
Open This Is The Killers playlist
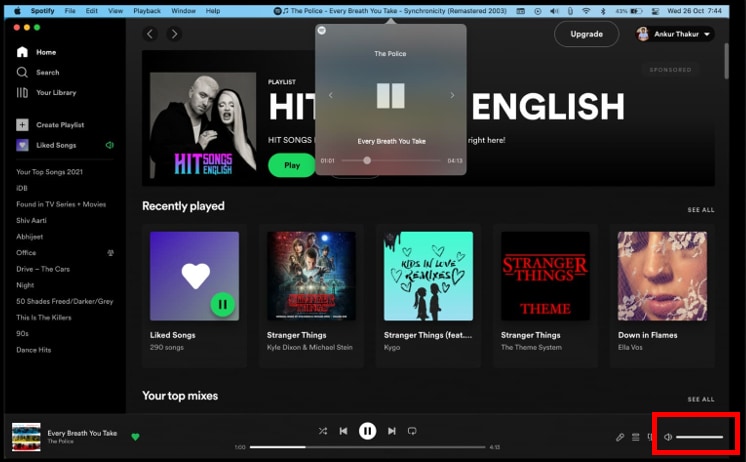(44, 317)
